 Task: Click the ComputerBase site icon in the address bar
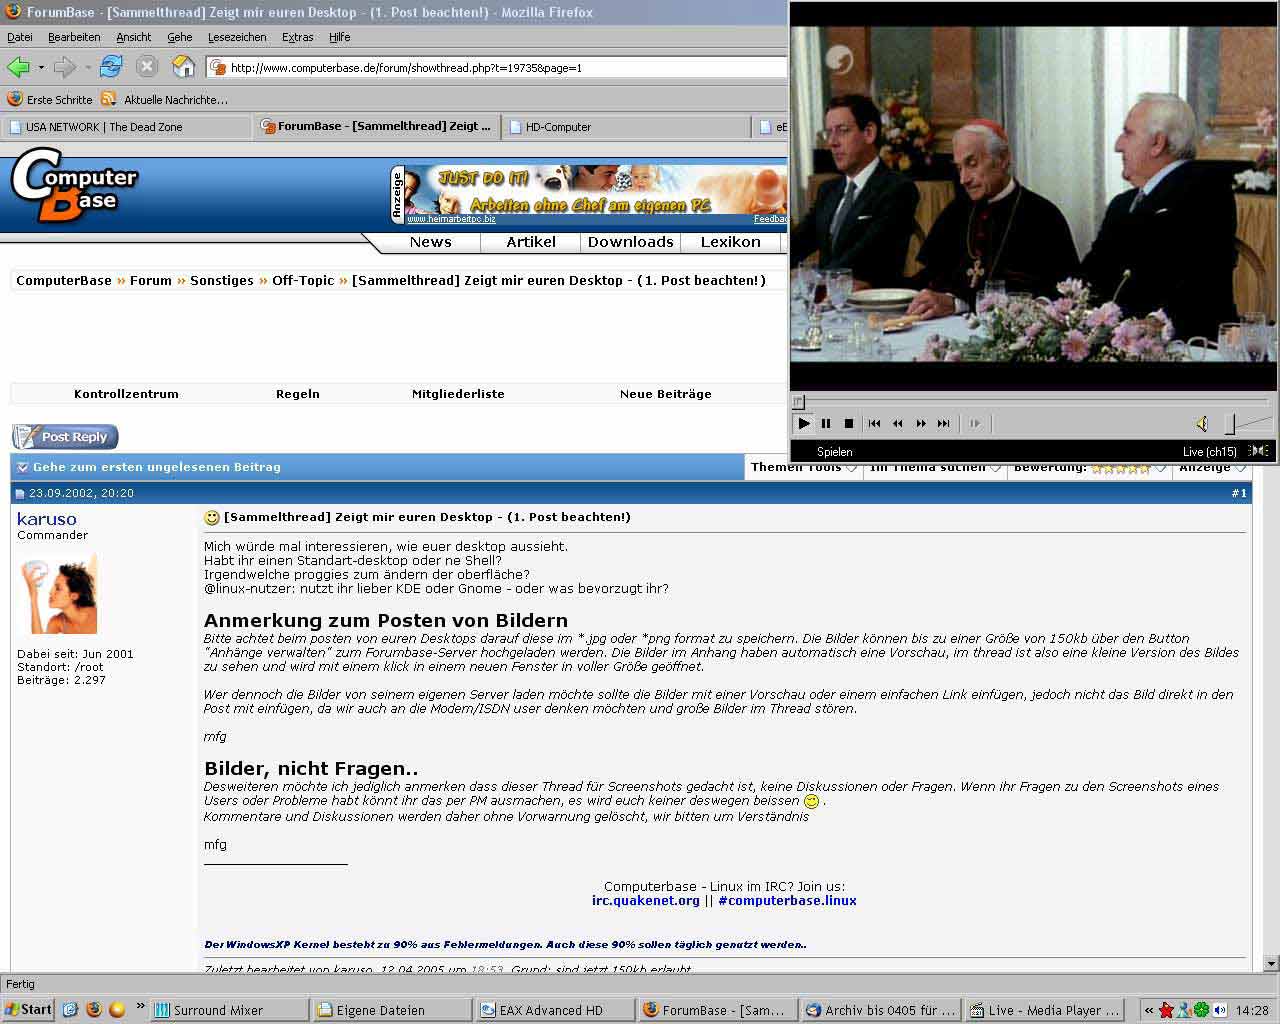218,68
